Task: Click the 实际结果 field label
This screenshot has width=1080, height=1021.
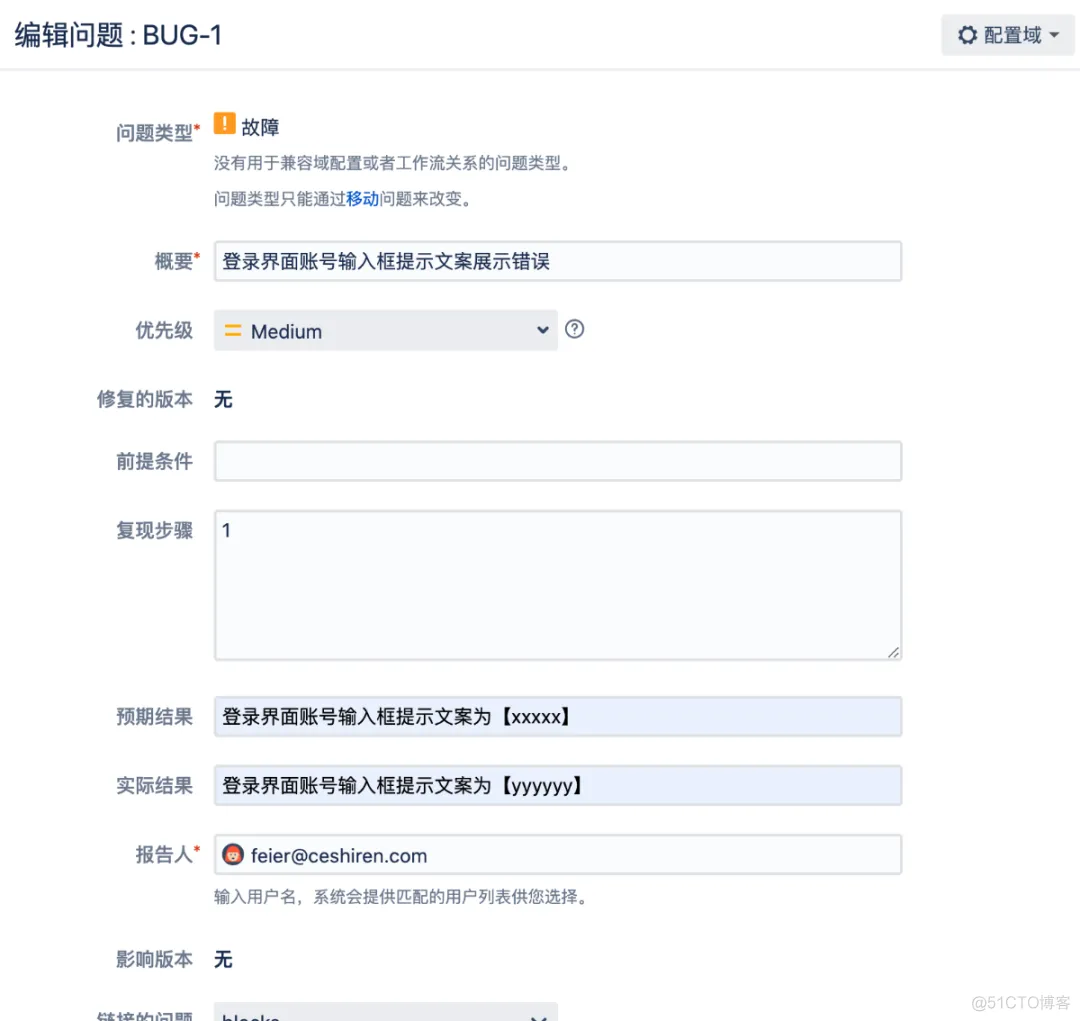Action: pyautogui.click(x=154, y=785)
